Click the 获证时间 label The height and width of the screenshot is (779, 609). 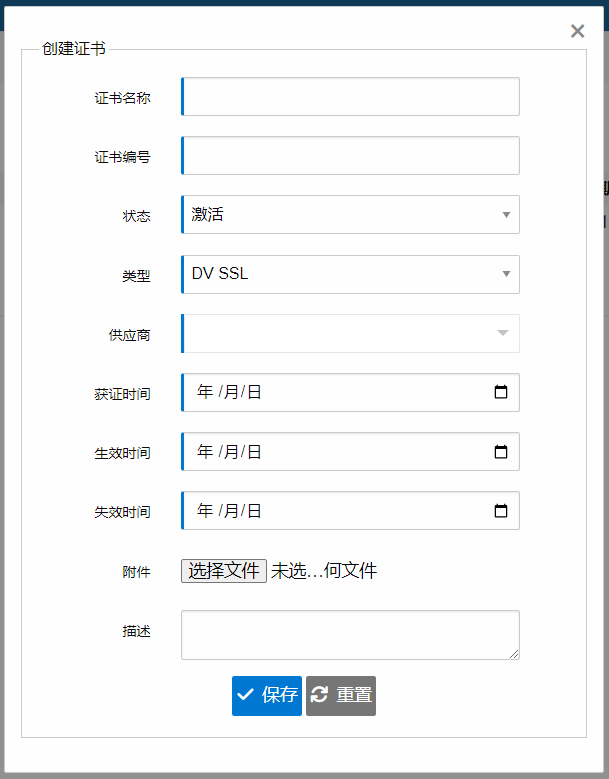point(122,394)
